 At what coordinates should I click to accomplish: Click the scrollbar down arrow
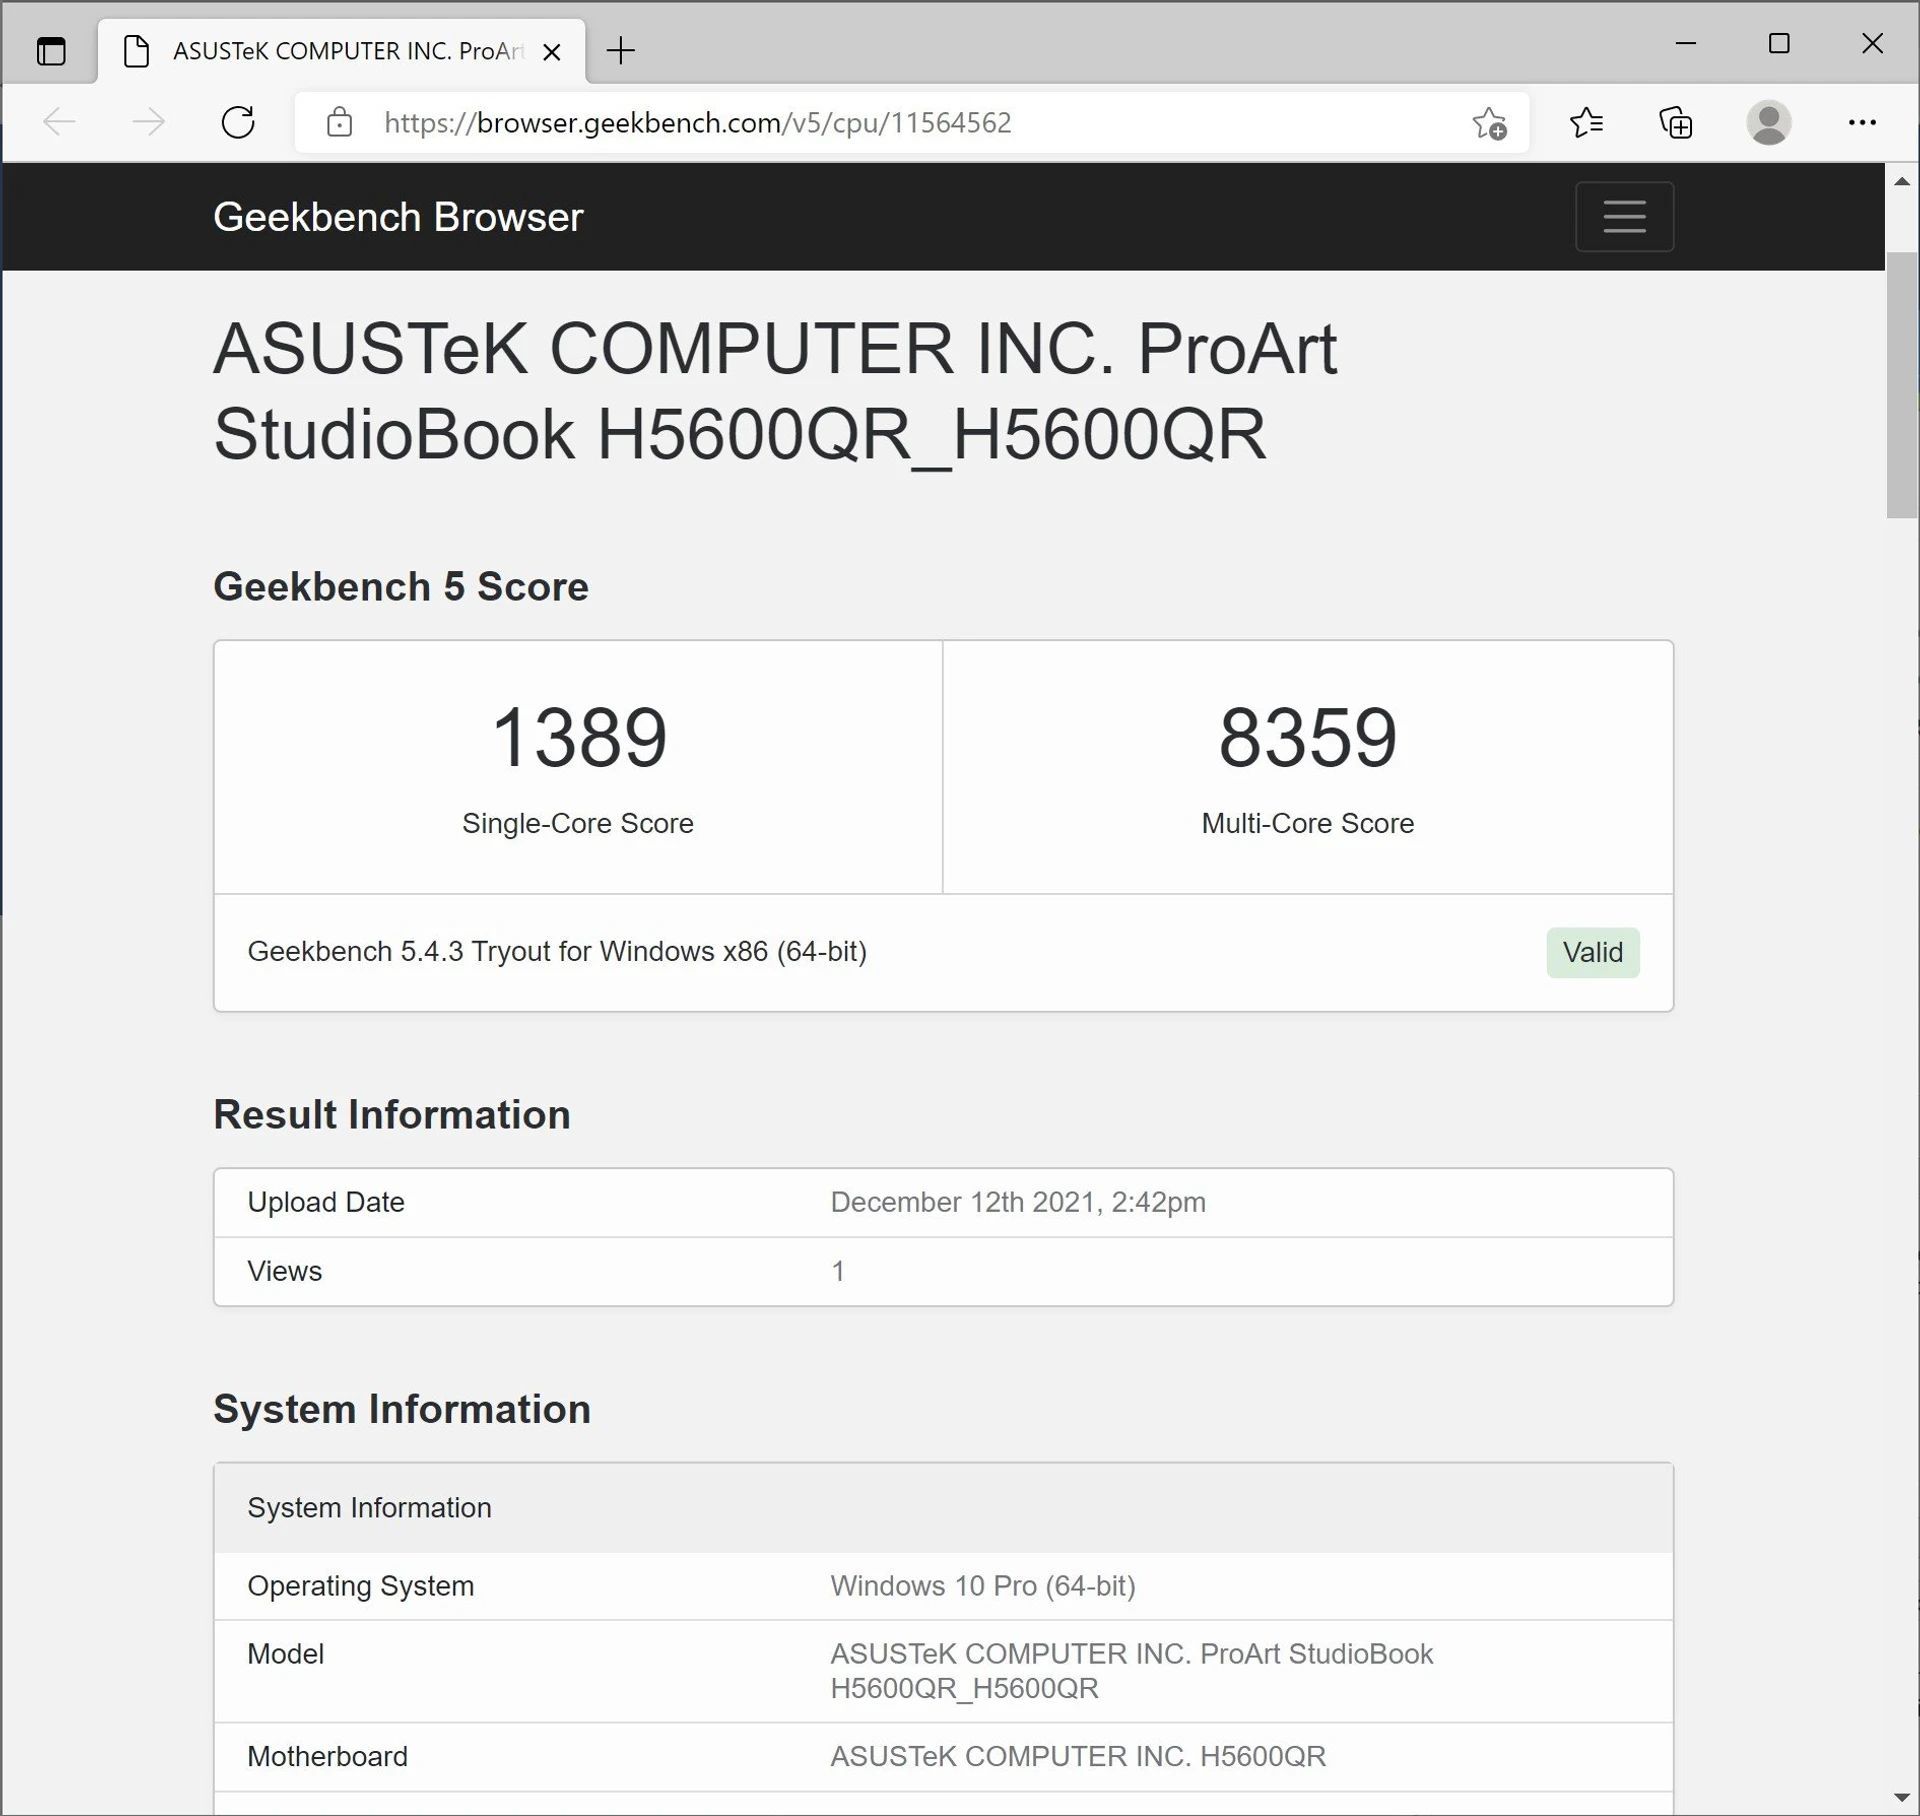click(1901, 1798)
